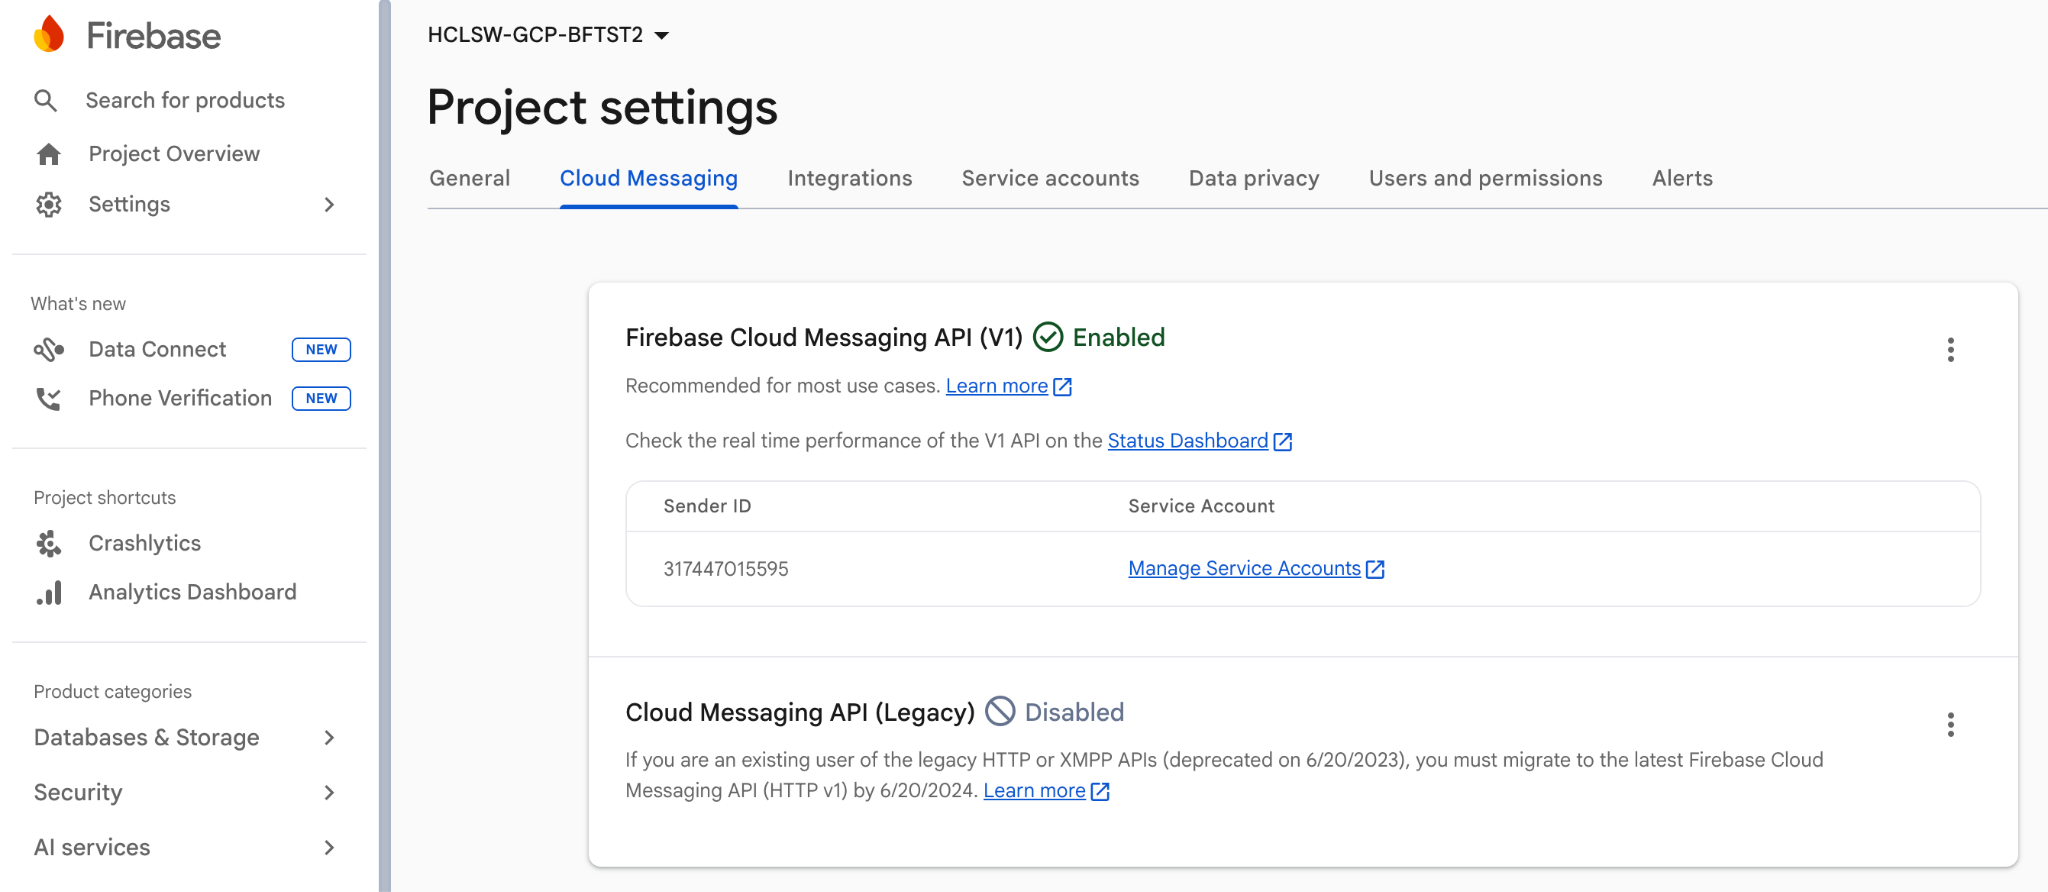Image resolution: width=2048 pixels, height=892 pixels.
Task: Open the Cloud Messaging API (Legacy) options menu
Action: point(1950,725)
